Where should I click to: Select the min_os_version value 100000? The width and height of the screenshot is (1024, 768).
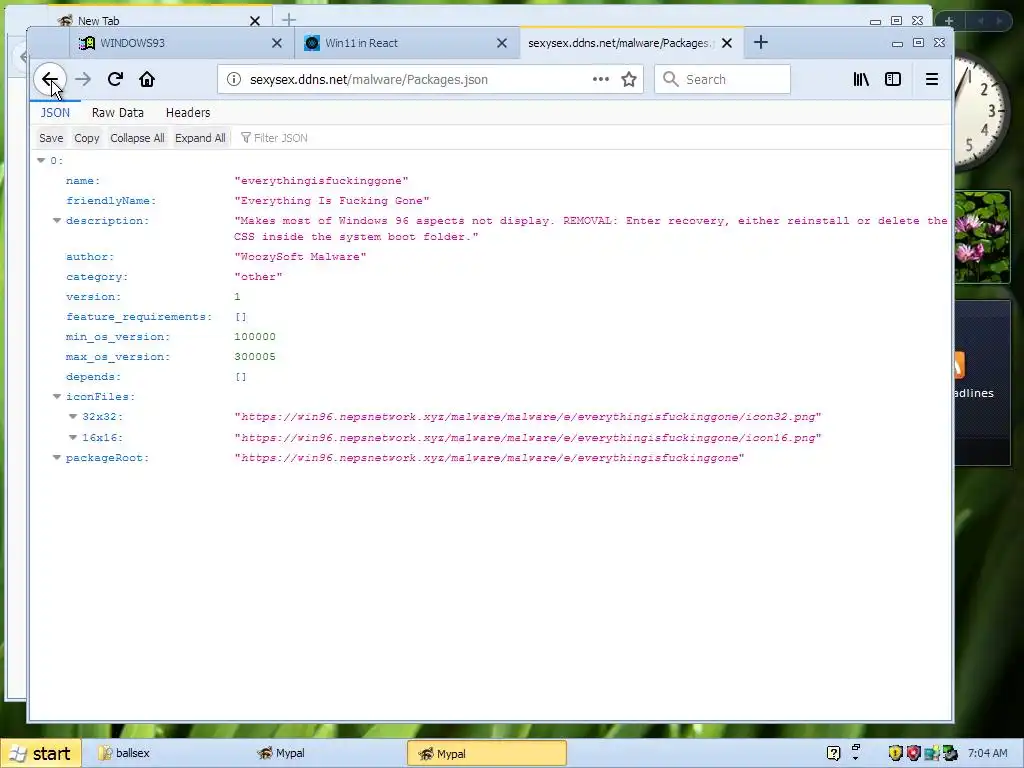tap(255, 337)
